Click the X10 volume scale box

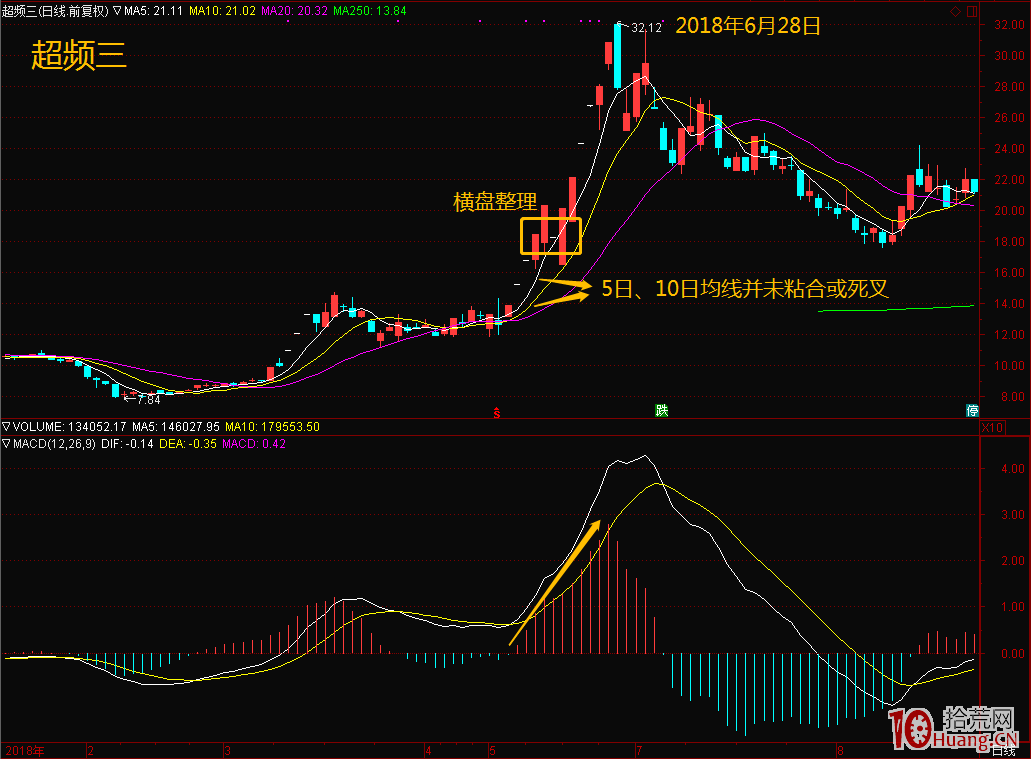coord(992,428)
